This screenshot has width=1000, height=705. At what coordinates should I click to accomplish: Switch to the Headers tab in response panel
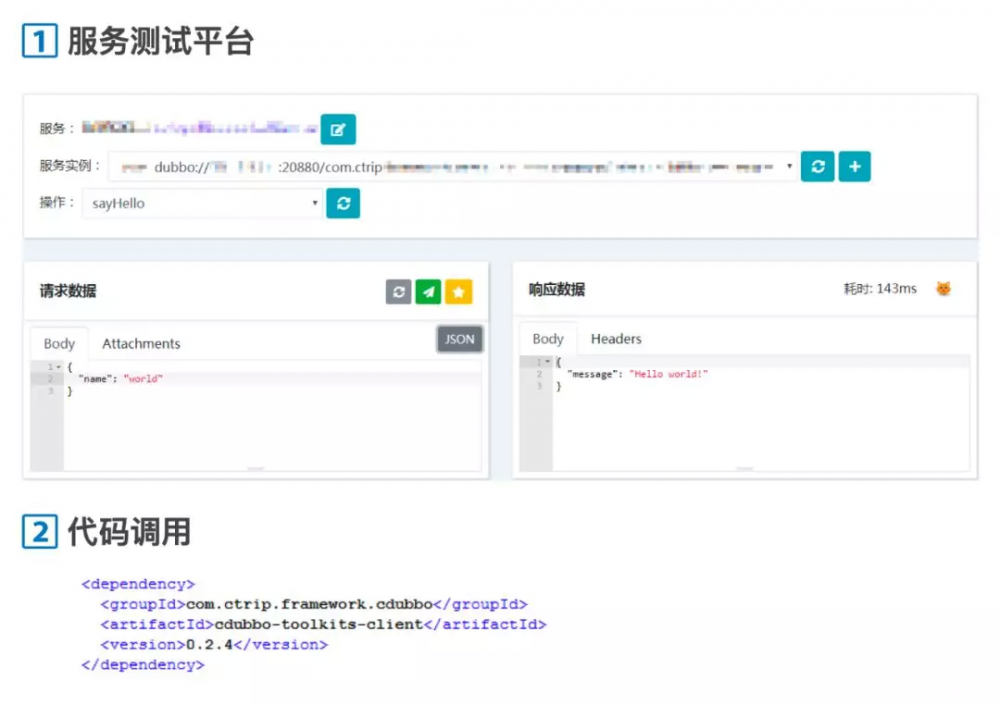[x=615, y=339]
